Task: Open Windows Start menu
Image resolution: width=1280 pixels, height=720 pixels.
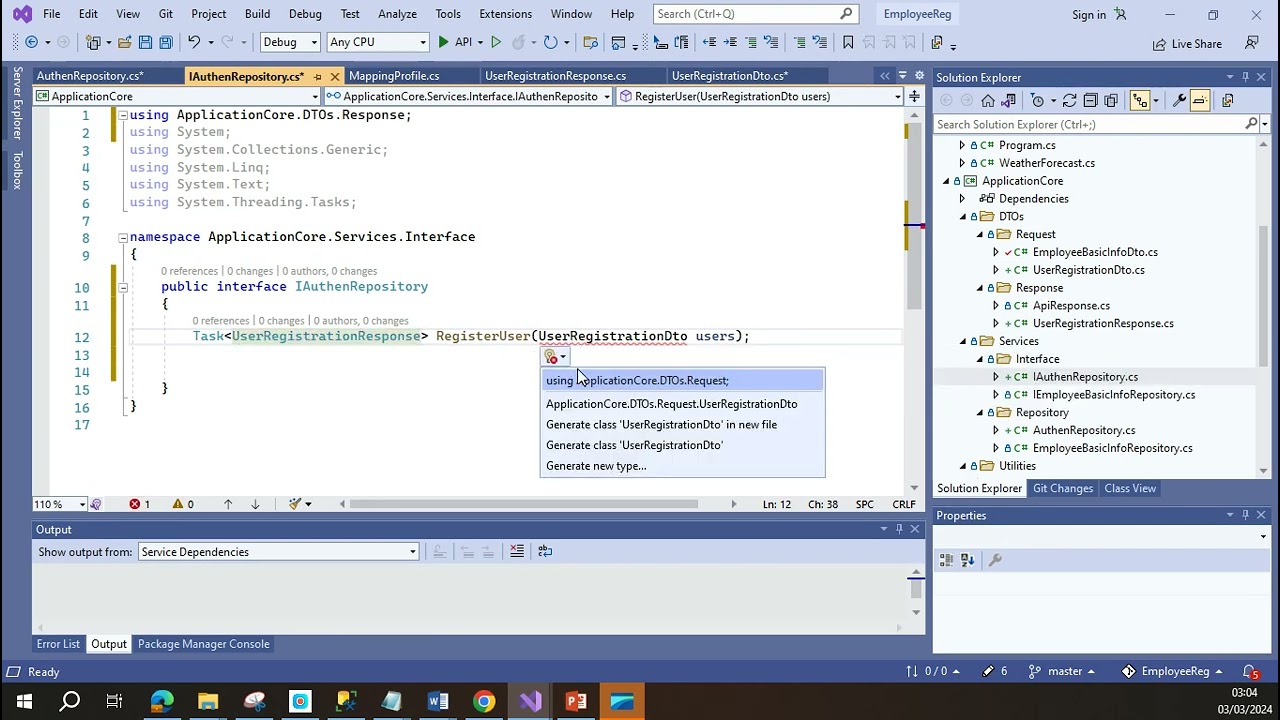Action: 23,701
